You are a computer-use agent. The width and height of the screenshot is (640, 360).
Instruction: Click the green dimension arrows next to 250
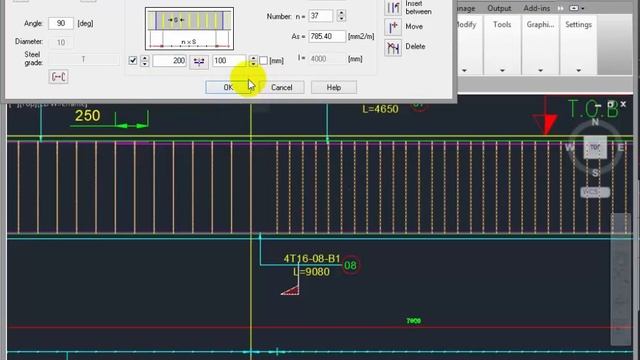(131, 126)
